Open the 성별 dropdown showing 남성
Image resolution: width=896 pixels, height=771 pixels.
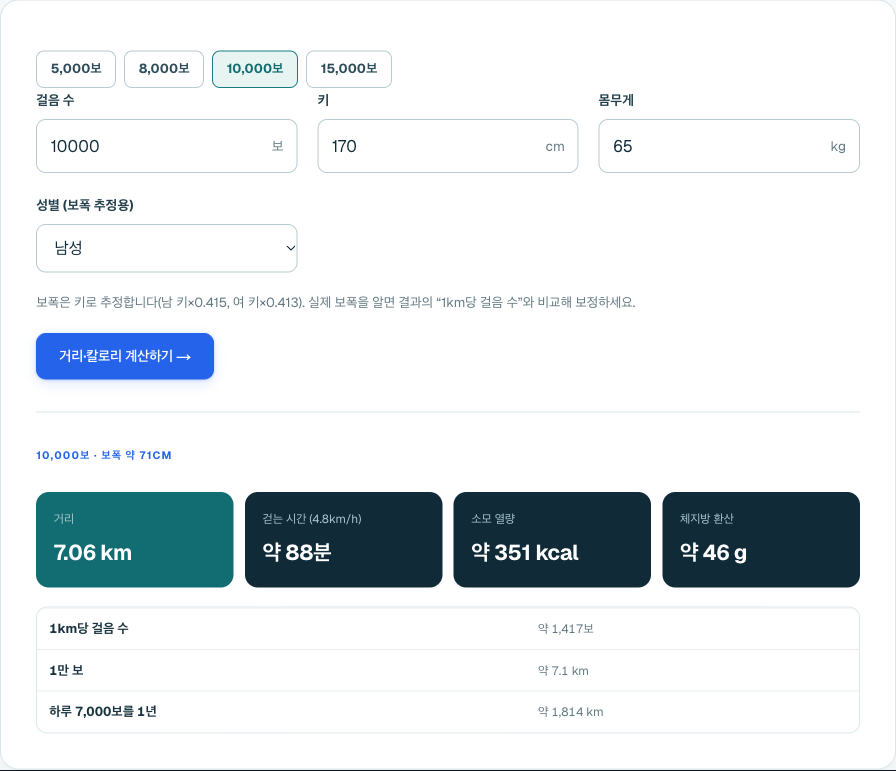click(x=166, y=248)
